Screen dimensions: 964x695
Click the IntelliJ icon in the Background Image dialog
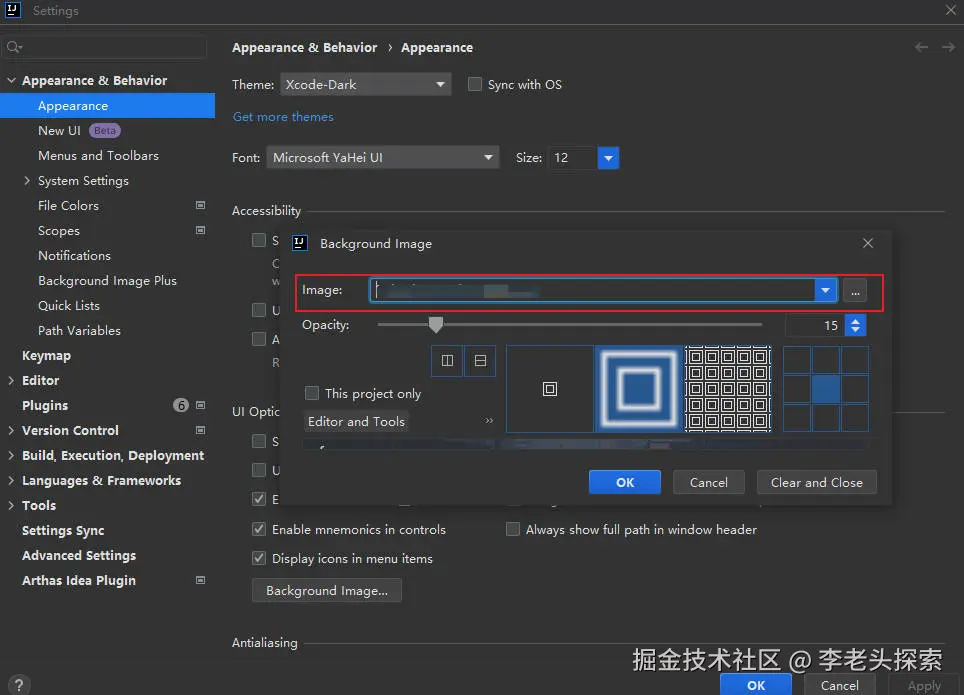pos(299,243)
